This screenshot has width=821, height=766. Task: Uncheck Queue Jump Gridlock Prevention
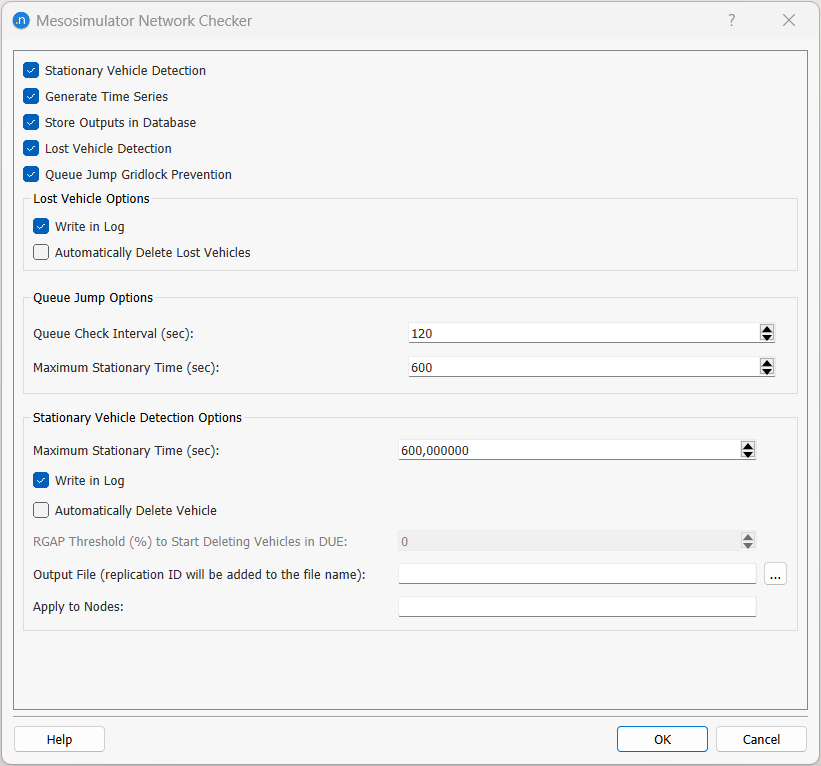[x=30, y=174]
